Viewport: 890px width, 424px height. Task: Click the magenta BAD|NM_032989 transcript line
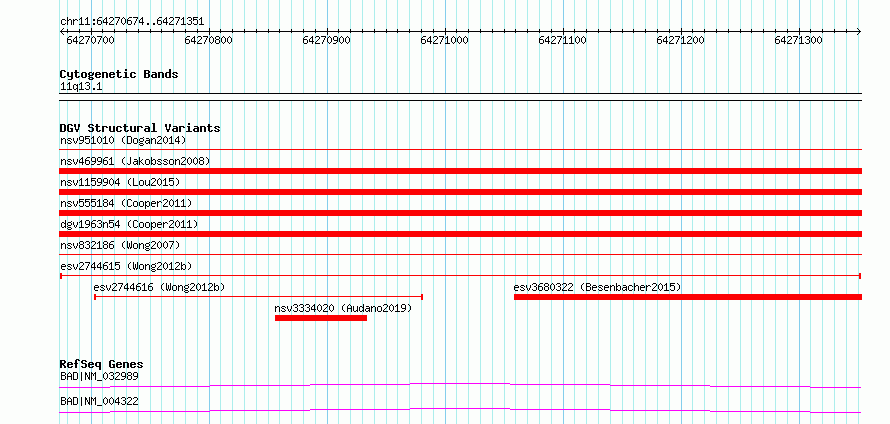pos(460,385)
